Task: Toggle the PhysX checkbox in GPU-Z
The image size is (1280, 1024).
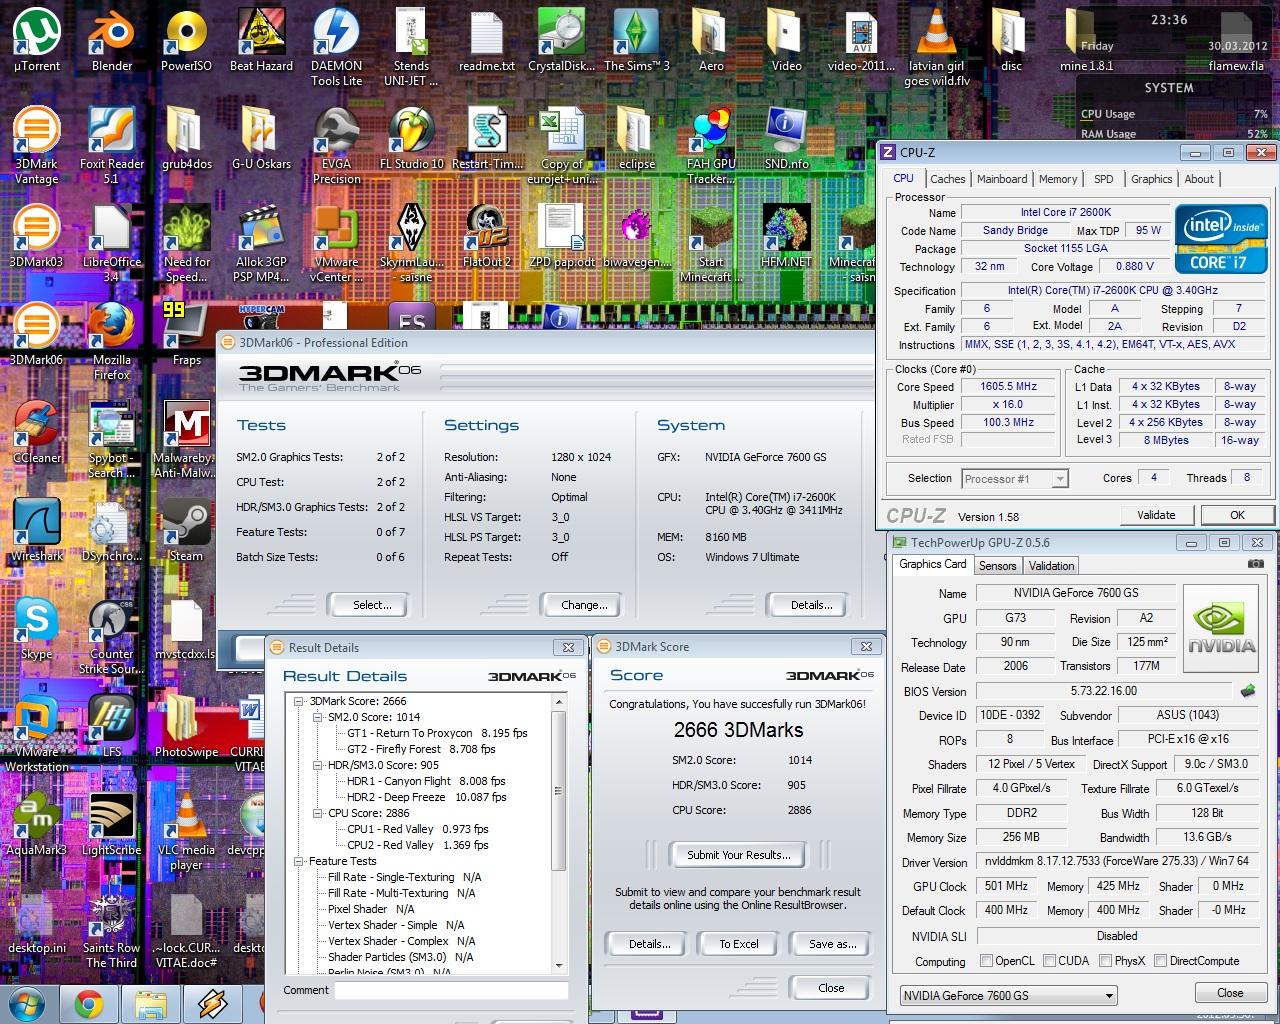Action: tap(1106, 961)
